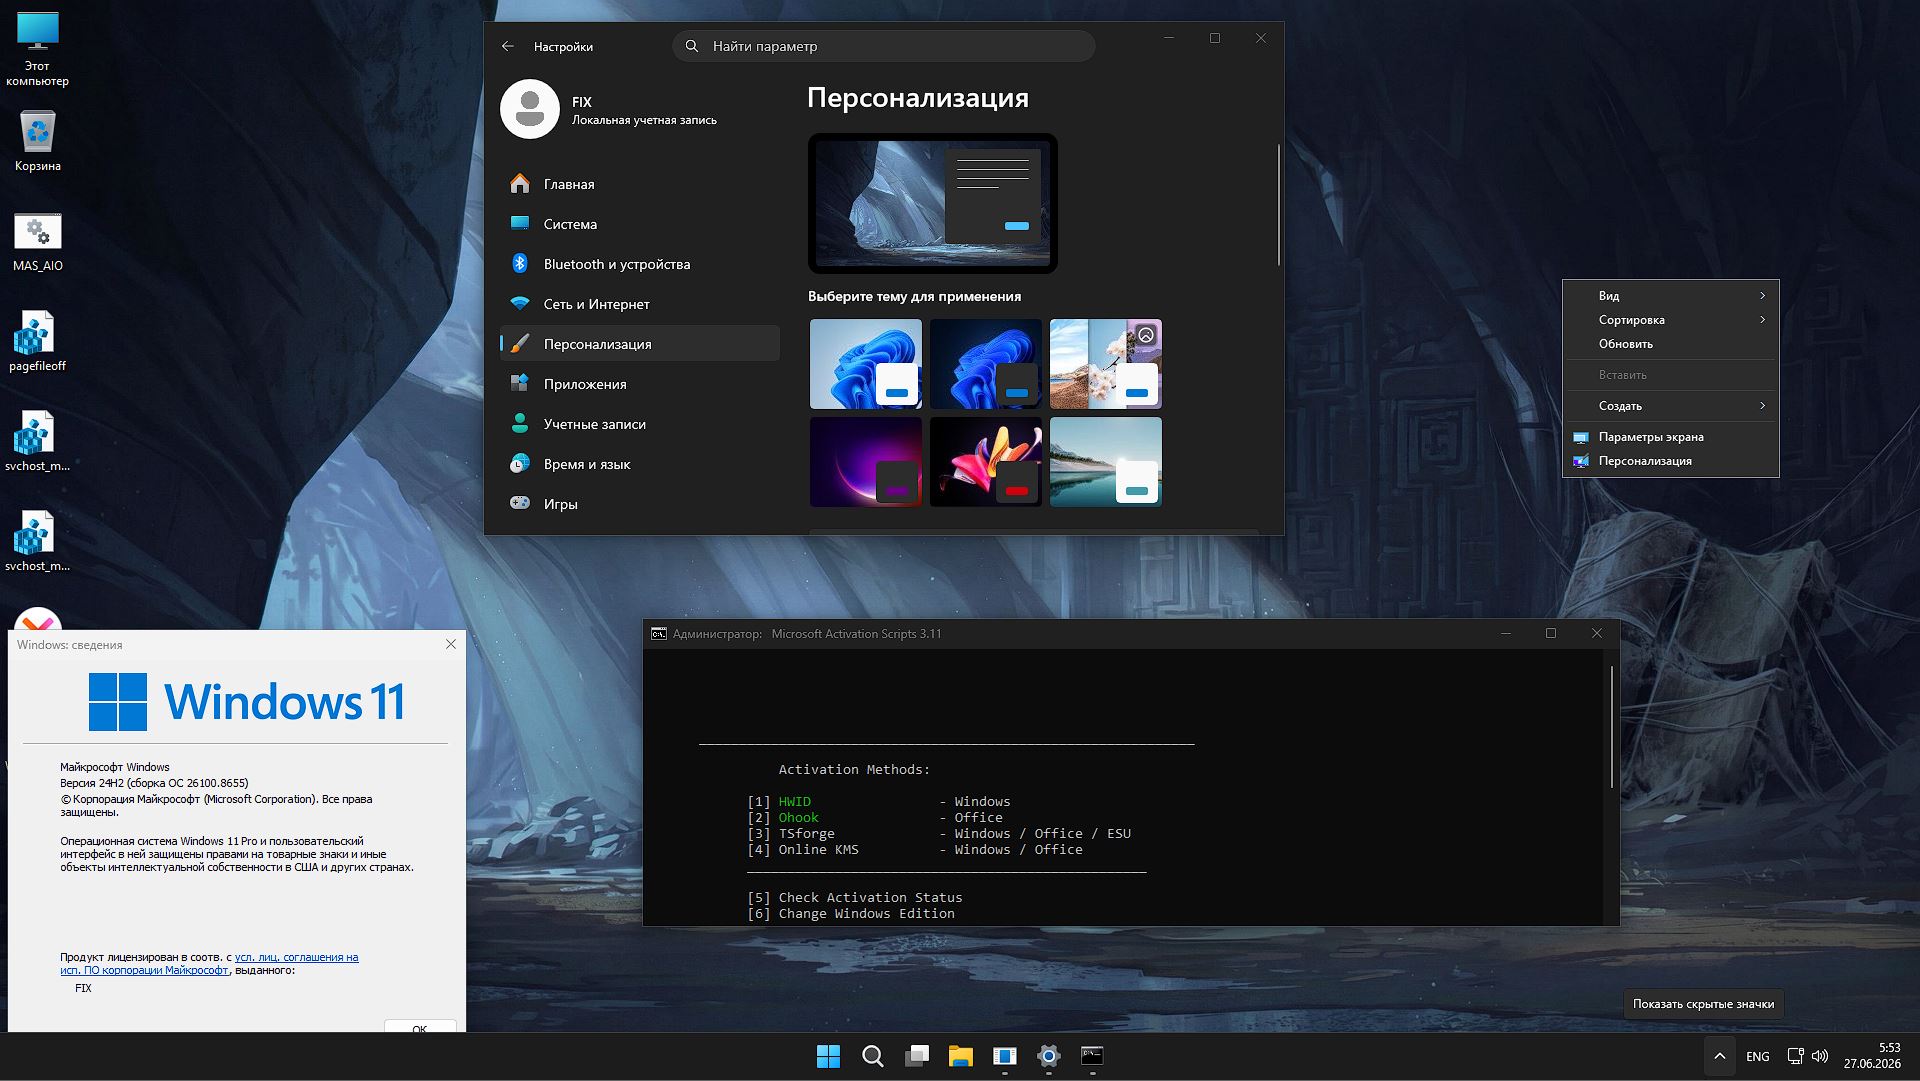Focus the Найти параметр search field
The height and width of the screenshot is (1081, 1920).
tap(884, 46)
